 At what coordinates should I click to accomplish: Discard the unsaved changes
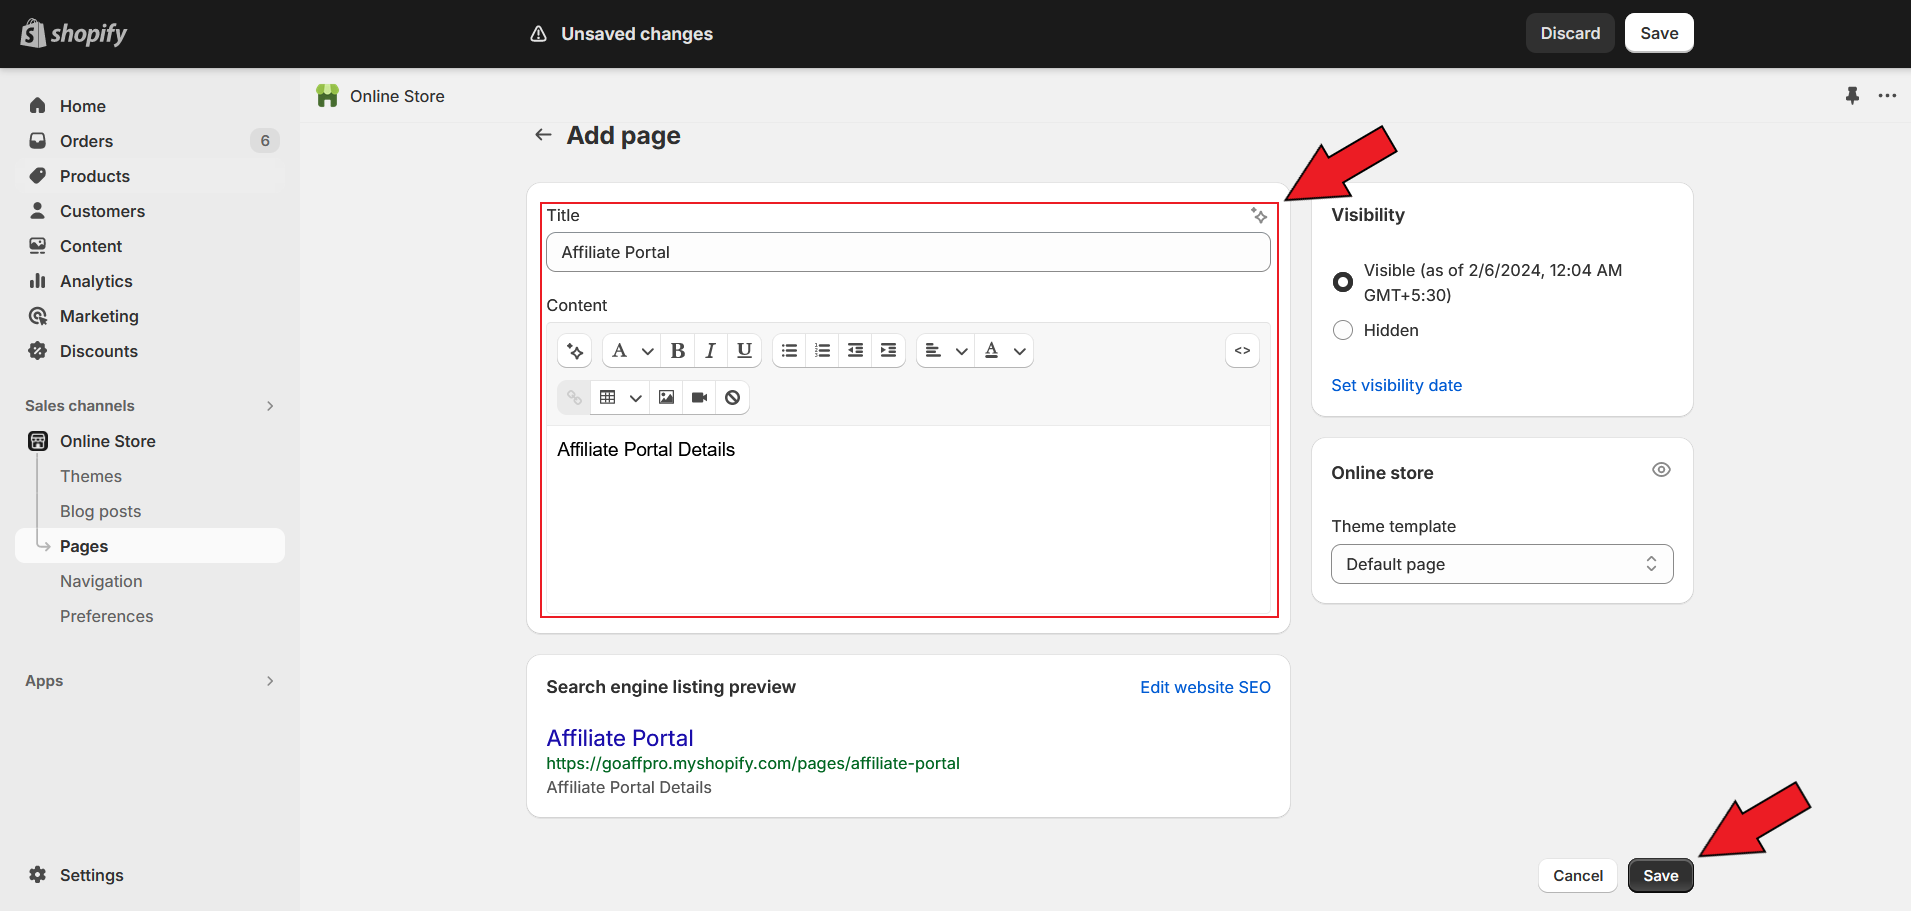click(1569, 33)
